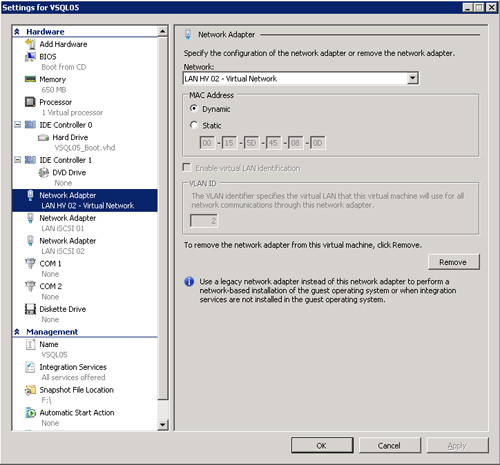Click the Add Hardware icon
This screenshot has height=465, width=500.
click(30, 44)
